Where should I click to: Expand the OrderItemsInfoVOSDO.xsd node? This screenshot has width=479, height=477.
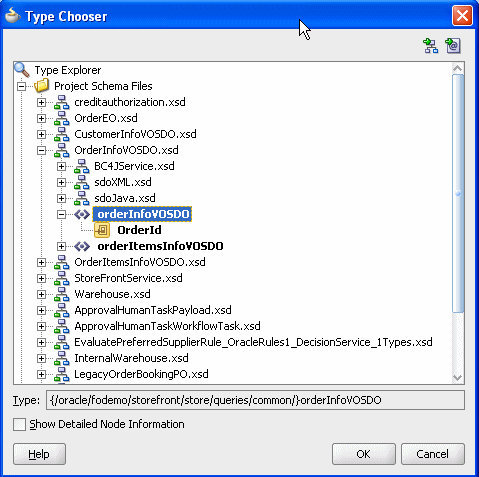point(41,262)
